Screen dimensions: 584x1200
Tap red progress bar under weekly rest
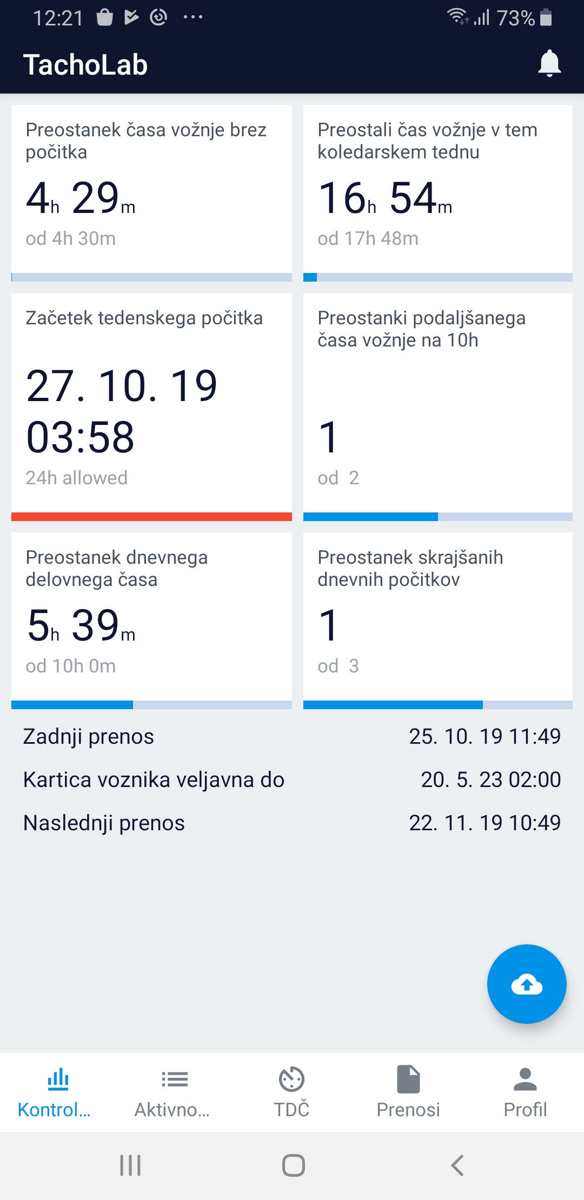pyautogui.click(x=152, y=517)
